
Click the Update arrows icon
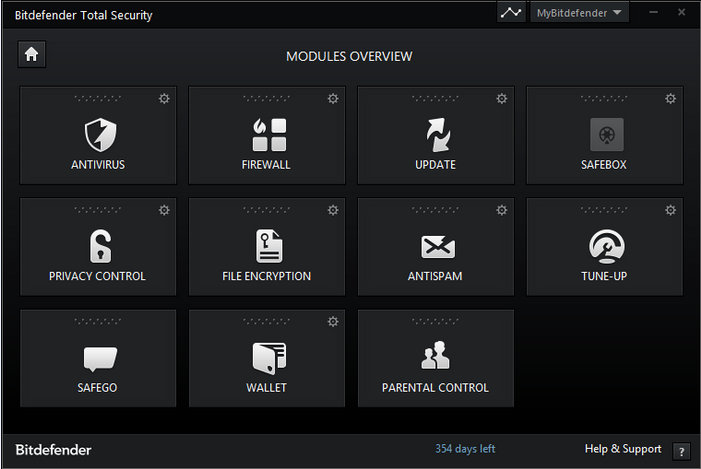point(438,135)
